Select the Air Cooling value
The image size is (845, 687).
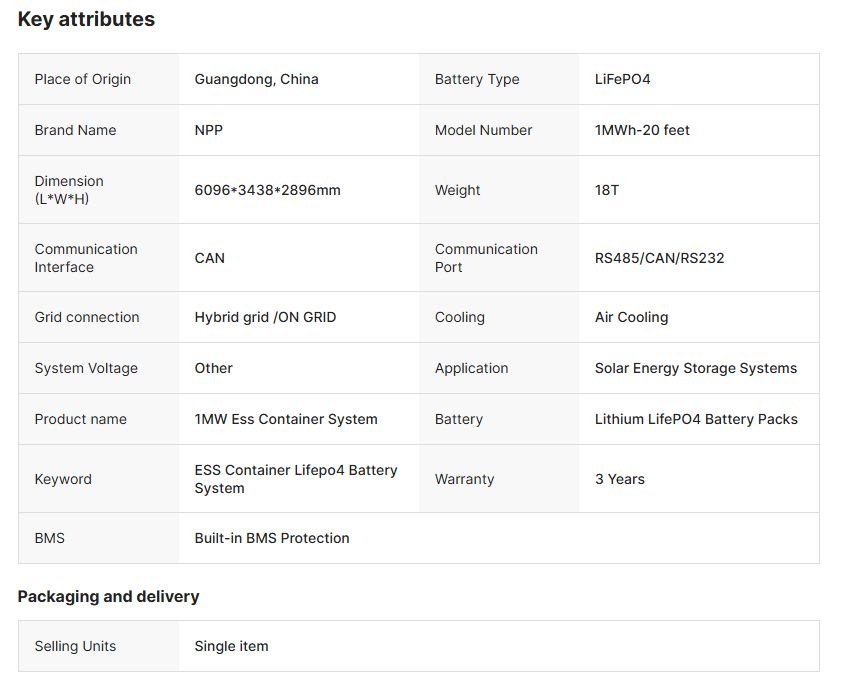point(631,317)
